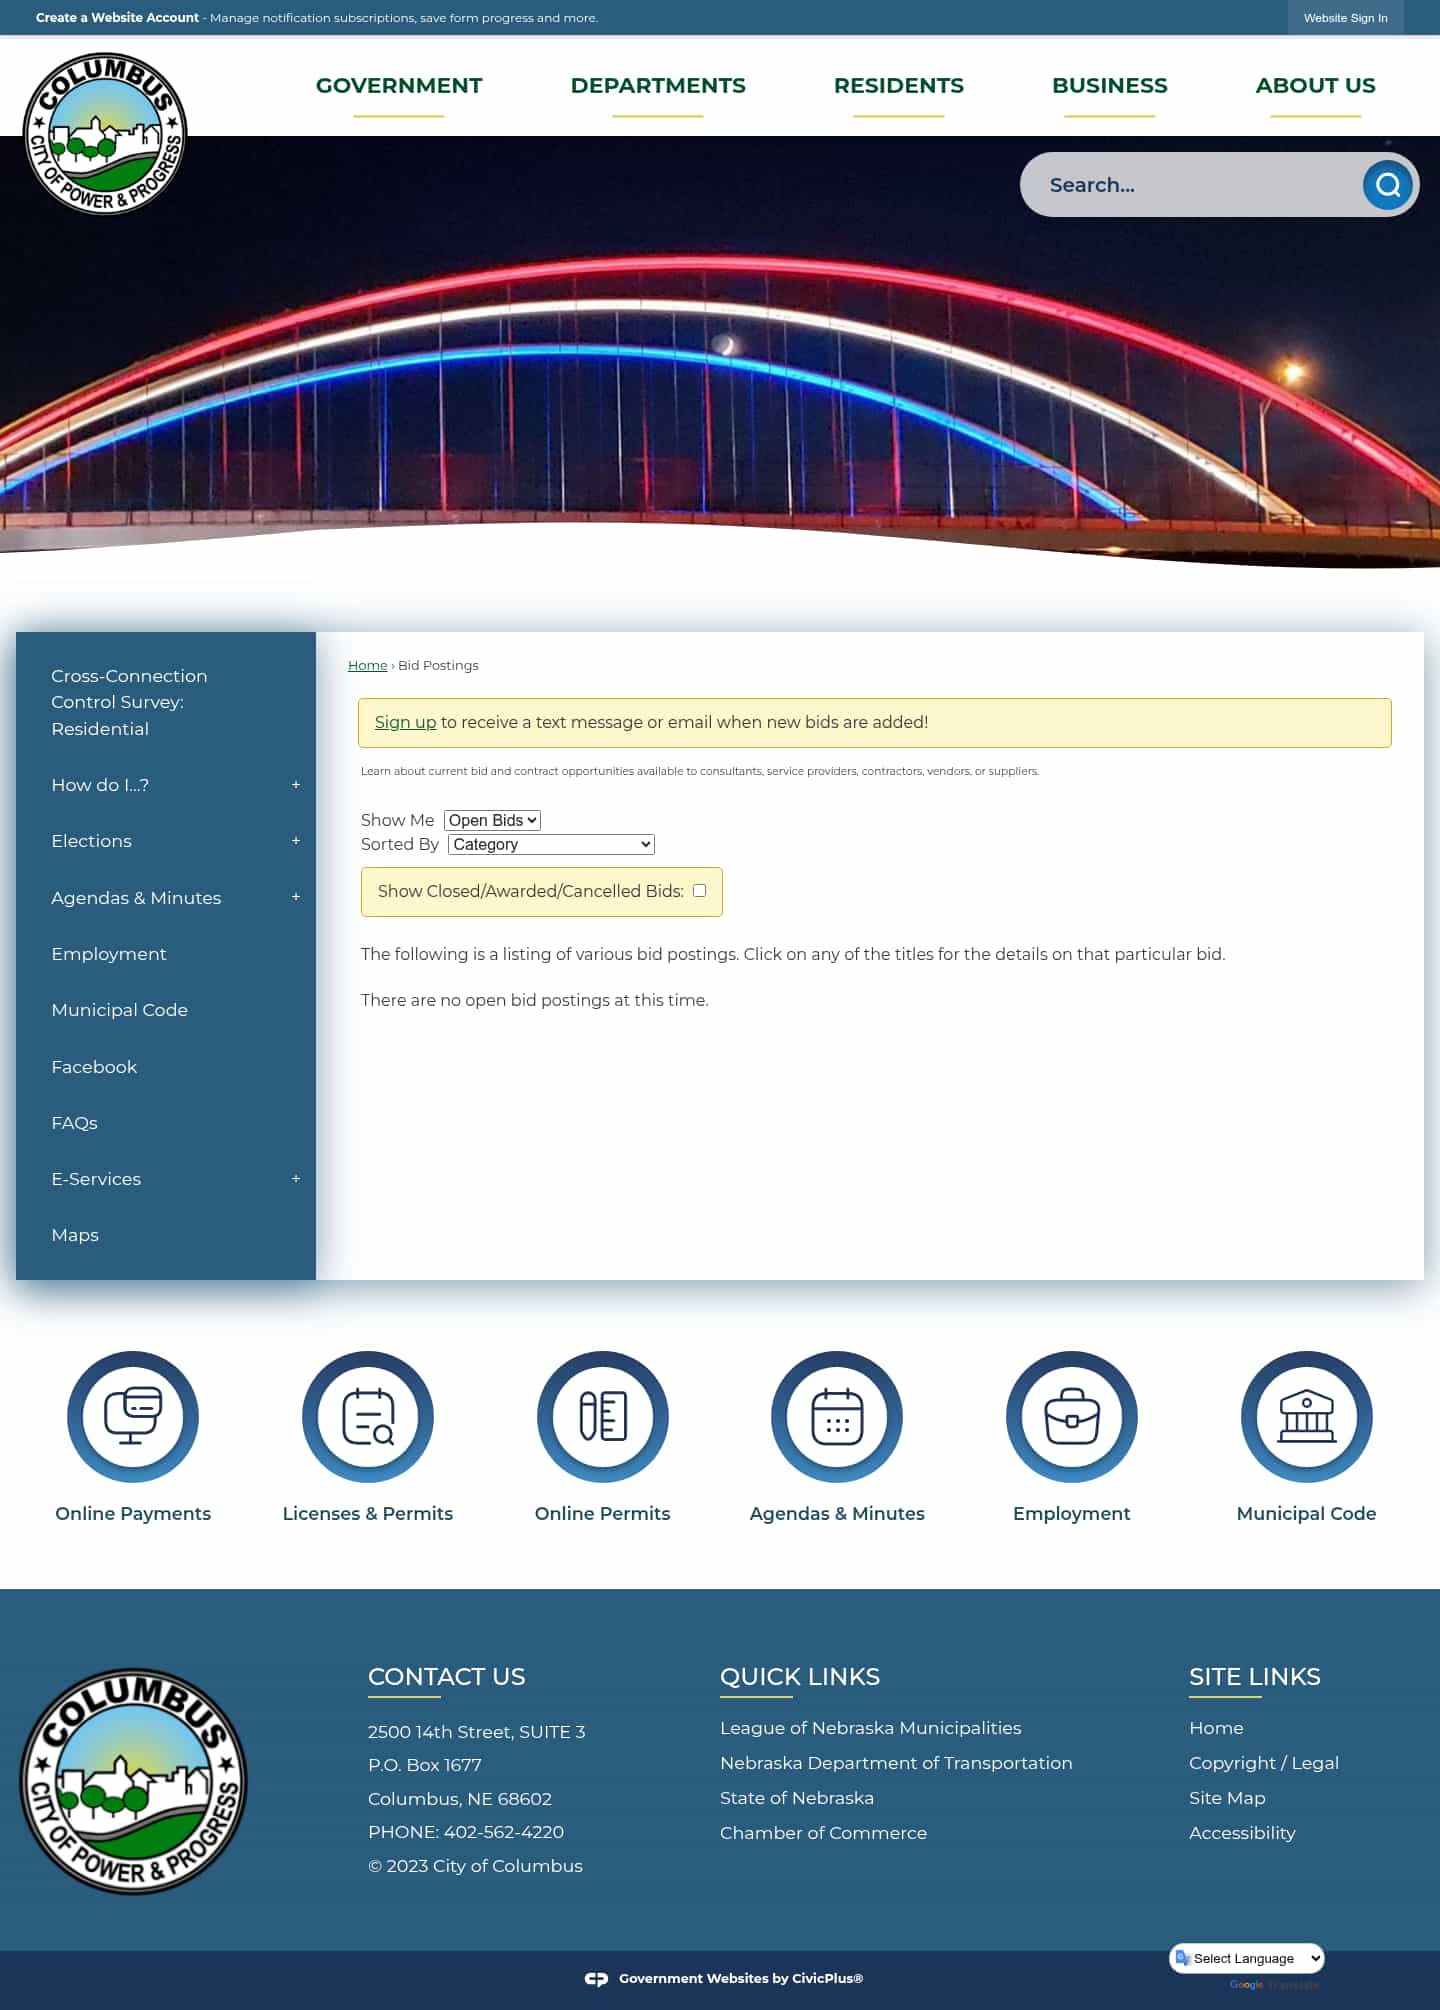Open Chamber of Commerce link
Screen dimensions: 1440x2010
(x=823, y=1833)
